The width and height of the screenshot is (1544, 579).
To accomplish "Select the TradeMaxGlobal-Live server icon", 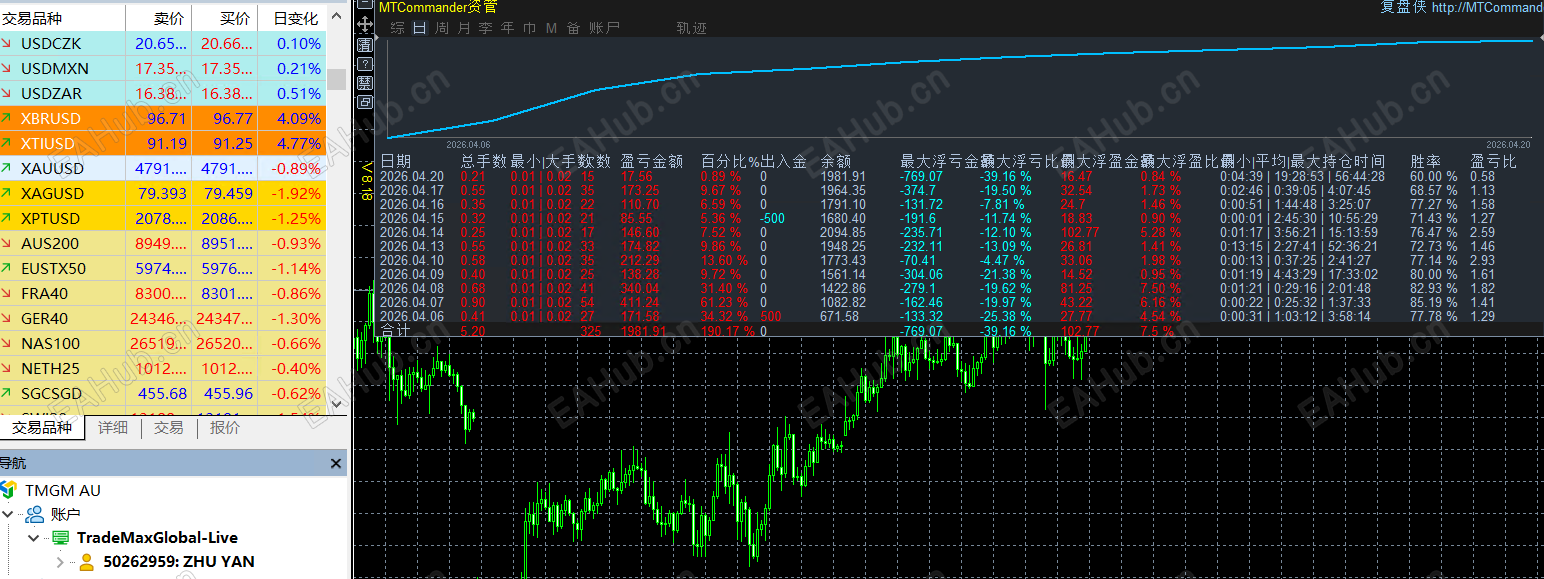I will point(61,538).
